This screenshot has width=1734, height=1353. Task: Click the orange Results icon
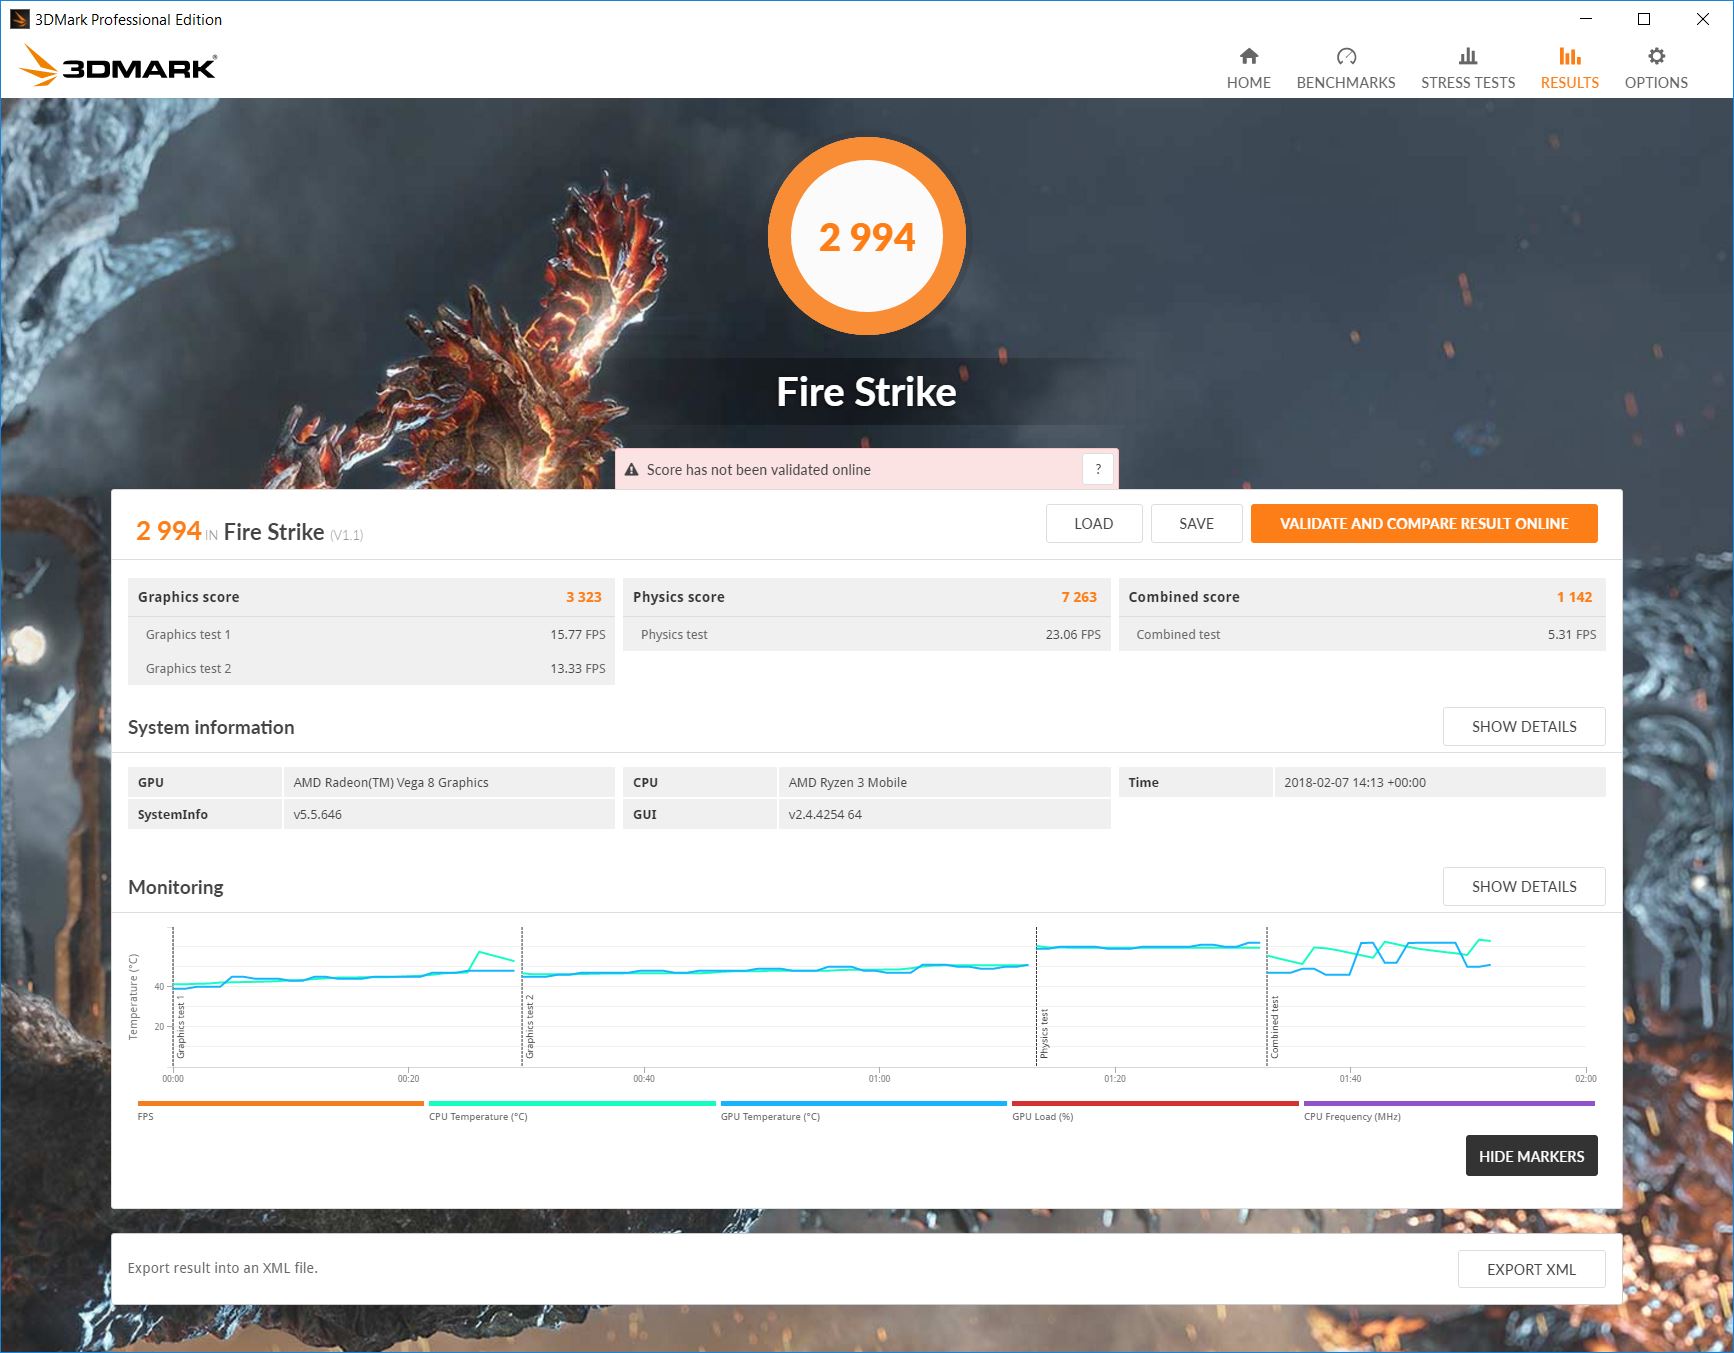[x=1569, y=56]
